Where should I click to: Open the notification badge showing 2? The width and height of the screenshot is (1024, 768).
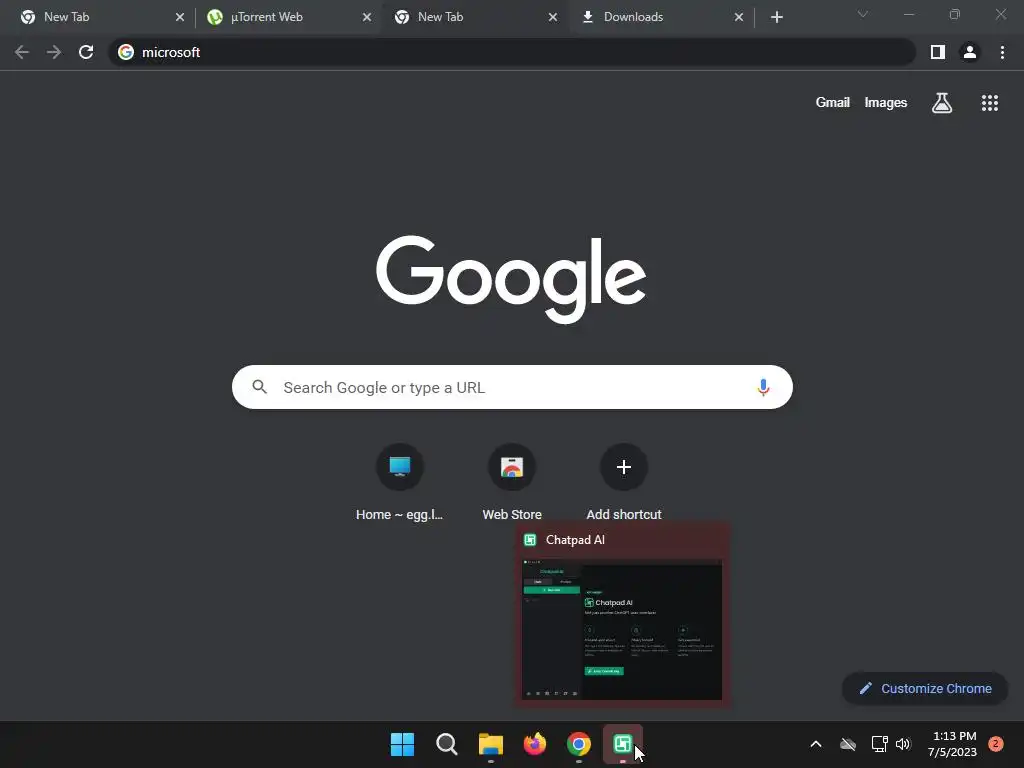[996, 744]
